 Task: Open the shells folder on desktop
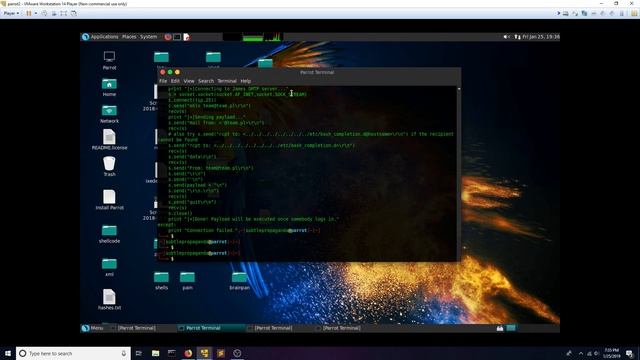(x=161, y=281)
